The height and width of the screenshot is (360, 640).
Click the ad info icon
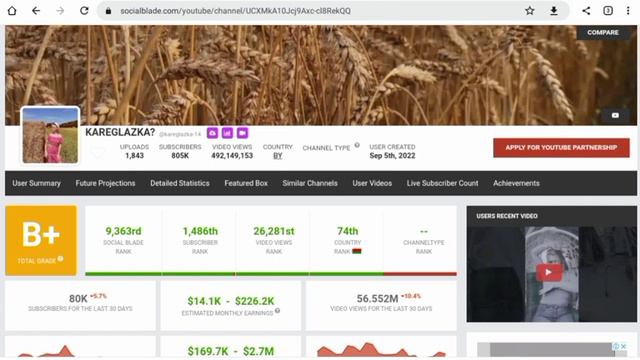[616, 346]
